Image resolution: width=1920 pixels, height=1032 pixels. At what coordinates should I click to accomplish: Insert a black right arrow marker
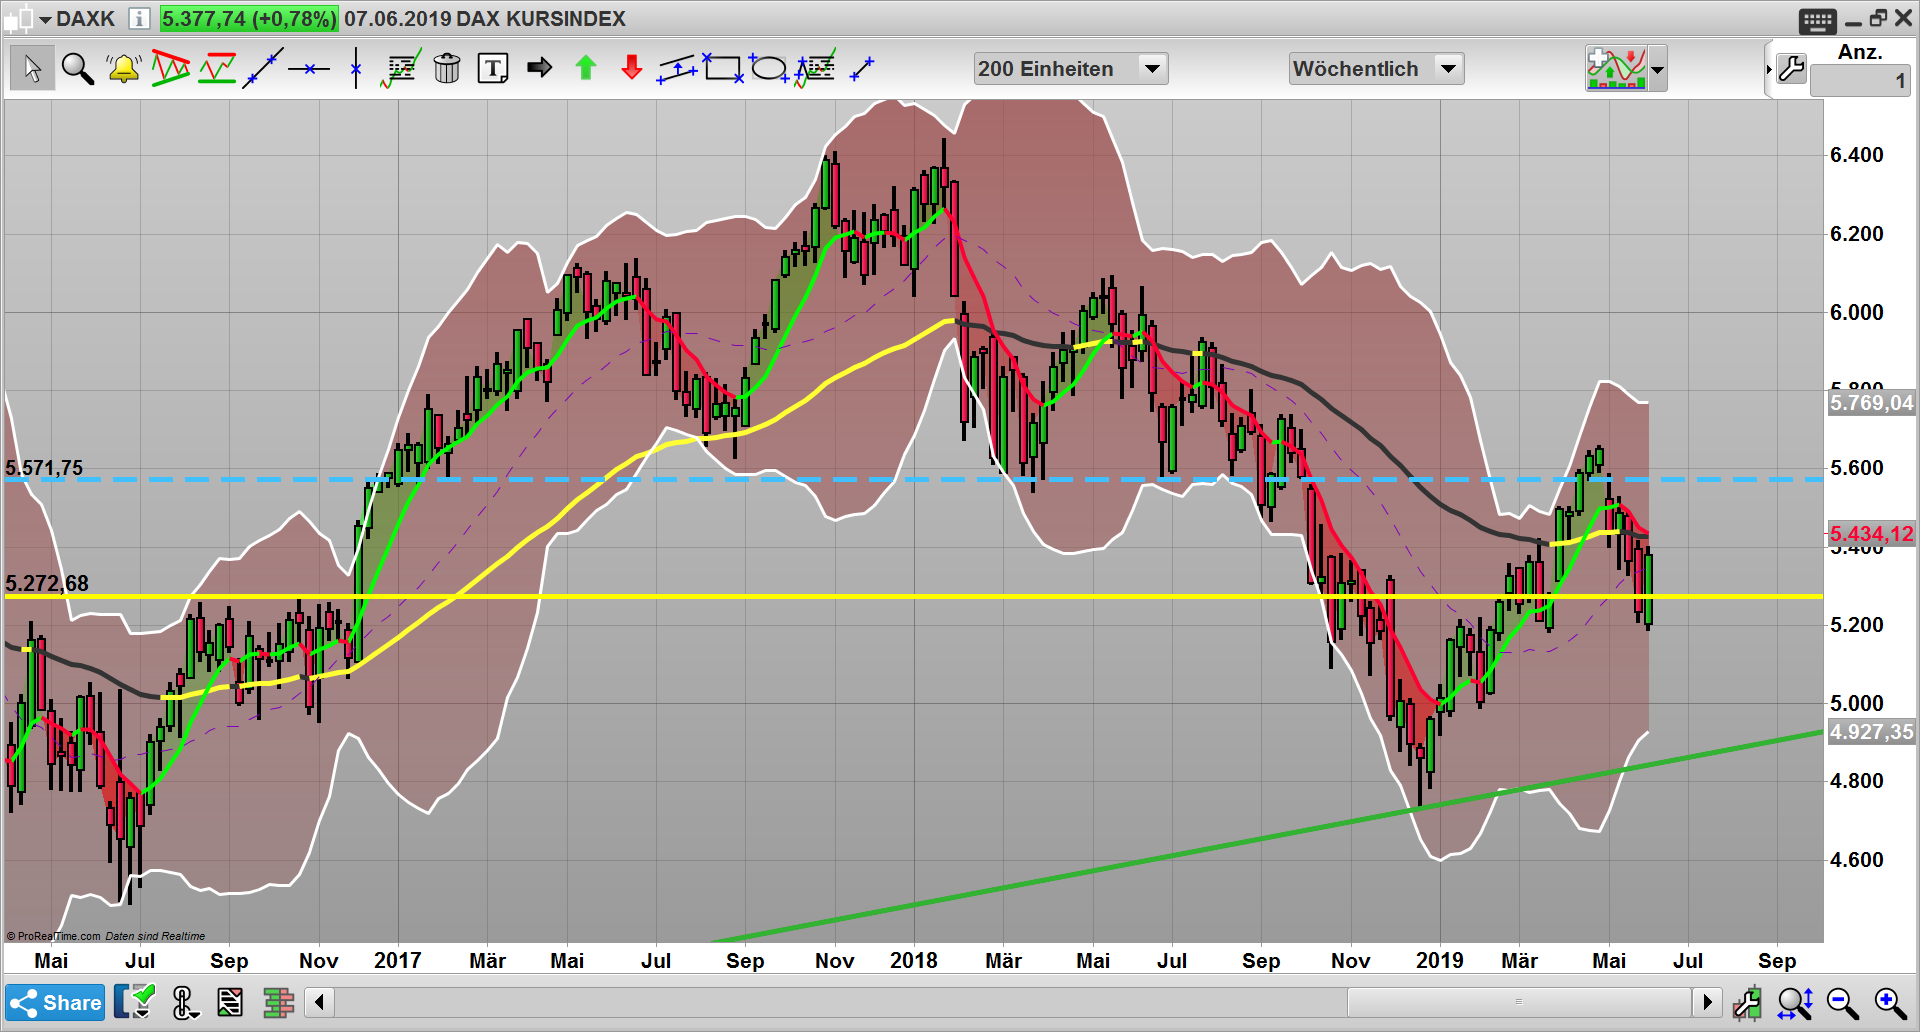tap(540, 67)
